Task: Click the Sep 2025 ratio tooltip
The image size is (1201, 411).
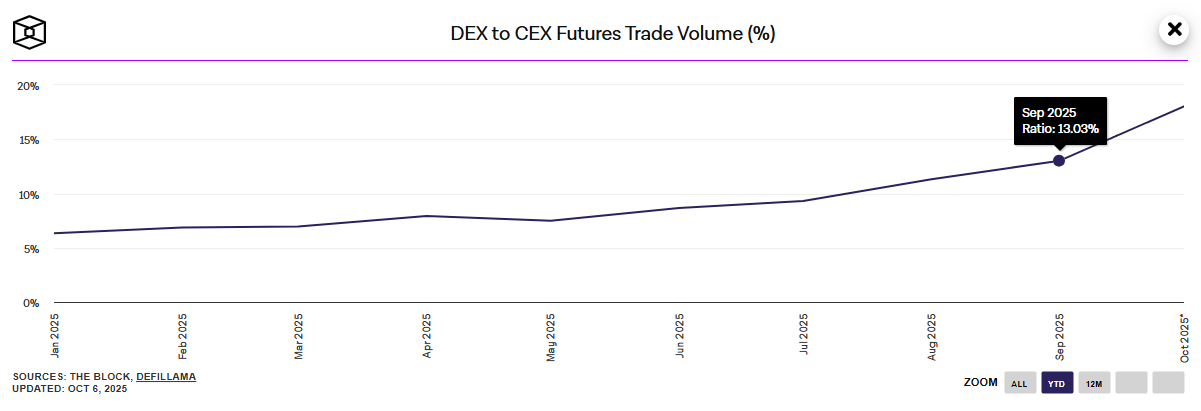Action: [x=1060, y=121]
